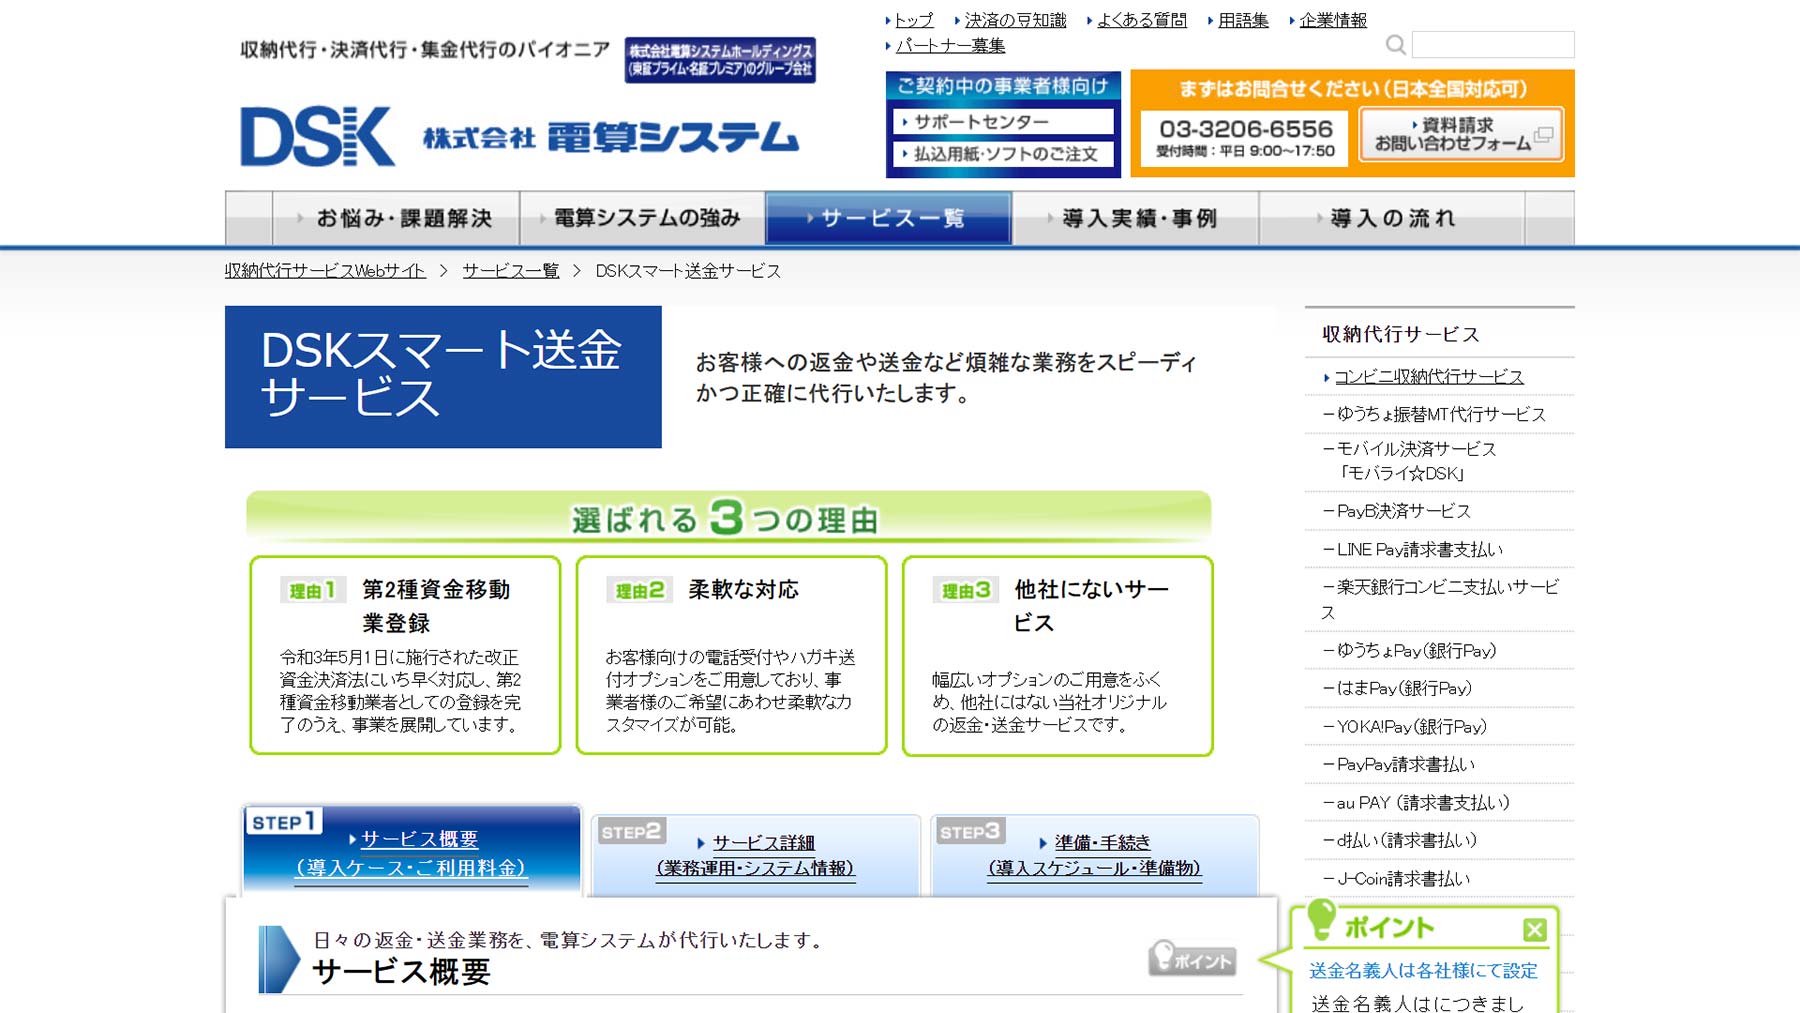This screenshot has height=1013, width=1800.
Task: Click 理由1 第2種資金移動業登録 card
Action: tap(405, 655)
